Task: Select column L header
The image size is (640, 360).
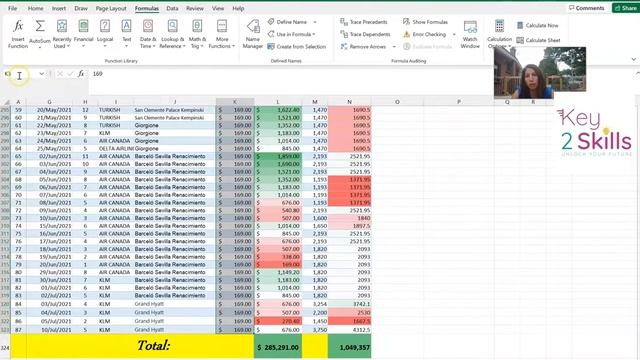Action: click(278, 102)
